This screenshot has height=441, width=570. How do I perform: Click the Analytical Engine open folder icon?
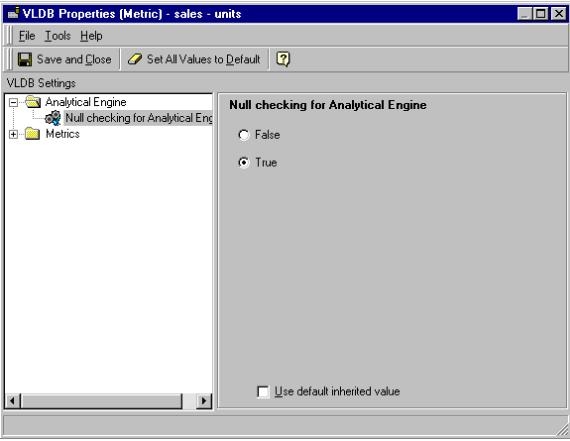click(33, 102)
